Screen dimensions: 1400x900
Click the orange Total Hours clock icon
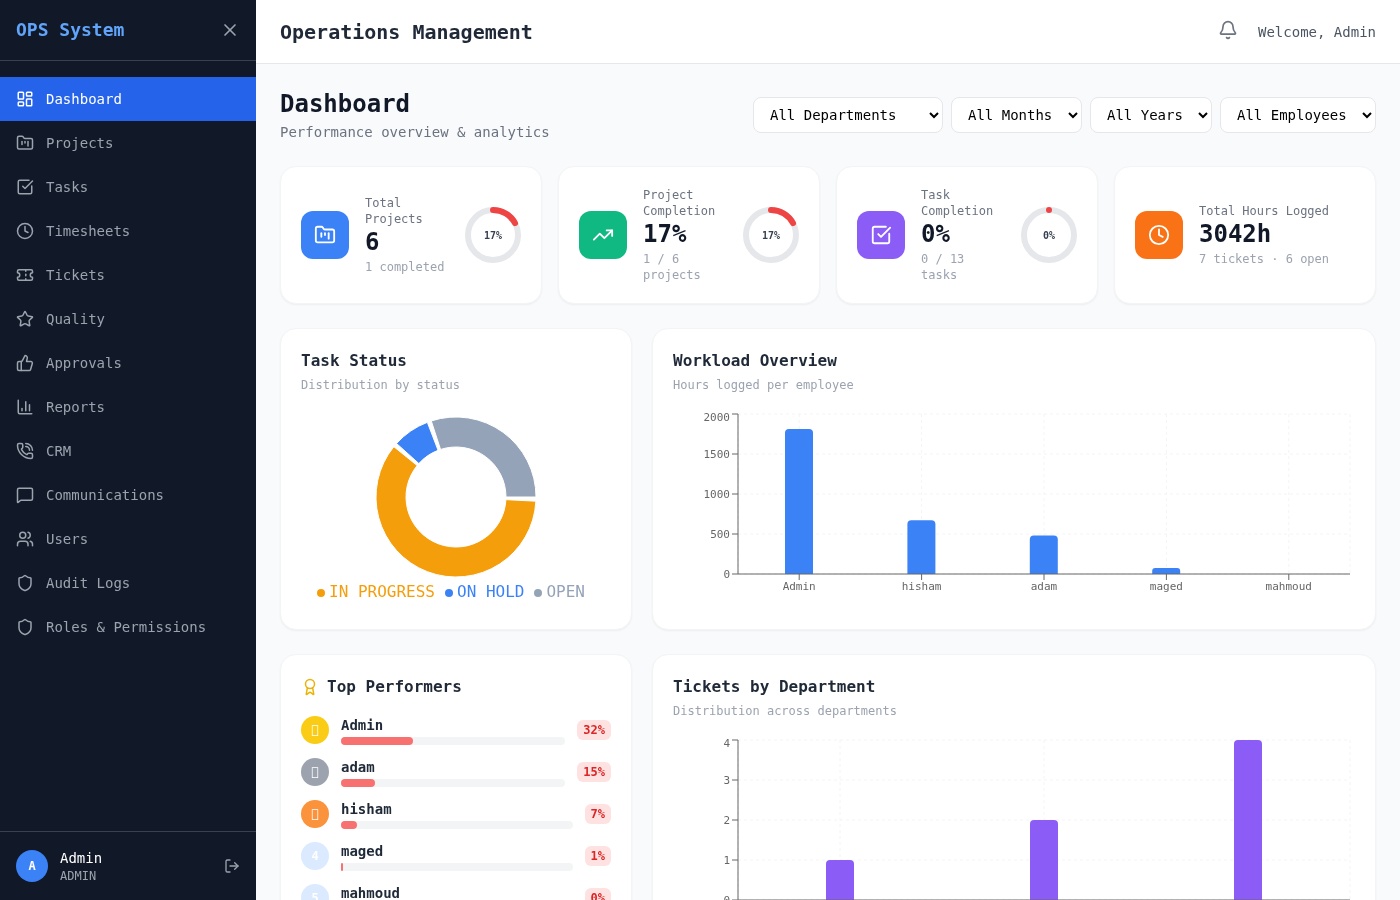tap(1159, 235)
